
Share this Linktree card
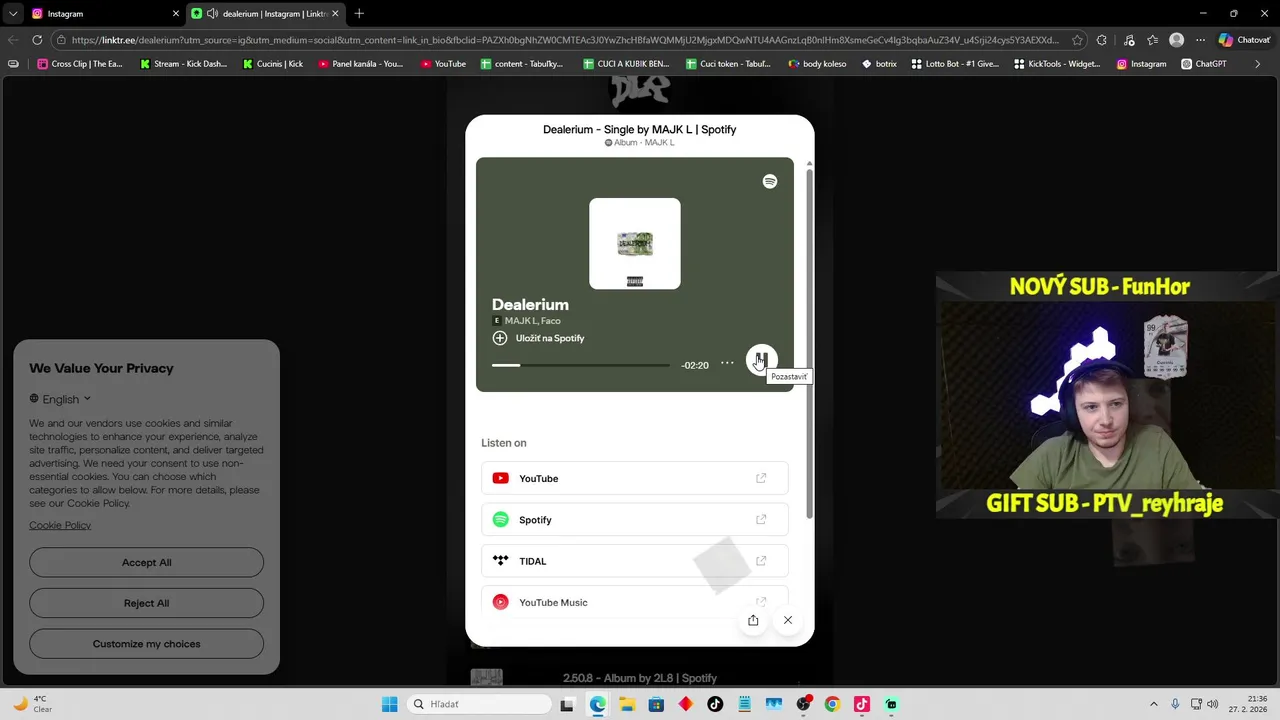point(753,620)
